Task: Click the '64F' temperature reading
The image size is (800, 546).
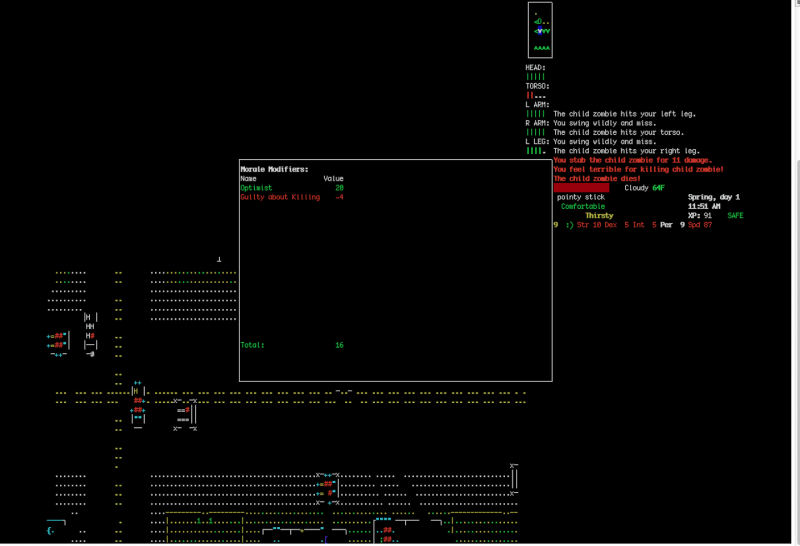Action: click(x=658, y=188)
